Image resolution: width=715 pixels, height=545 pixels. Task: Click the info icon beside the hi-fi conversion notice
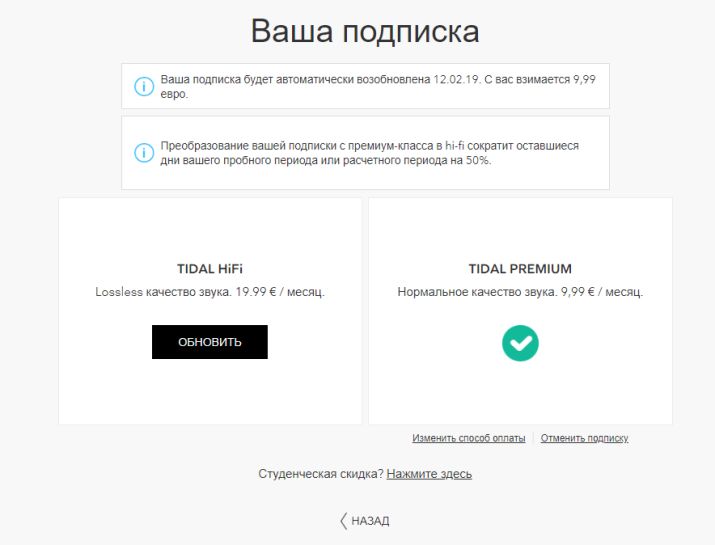tap(144, 153)
